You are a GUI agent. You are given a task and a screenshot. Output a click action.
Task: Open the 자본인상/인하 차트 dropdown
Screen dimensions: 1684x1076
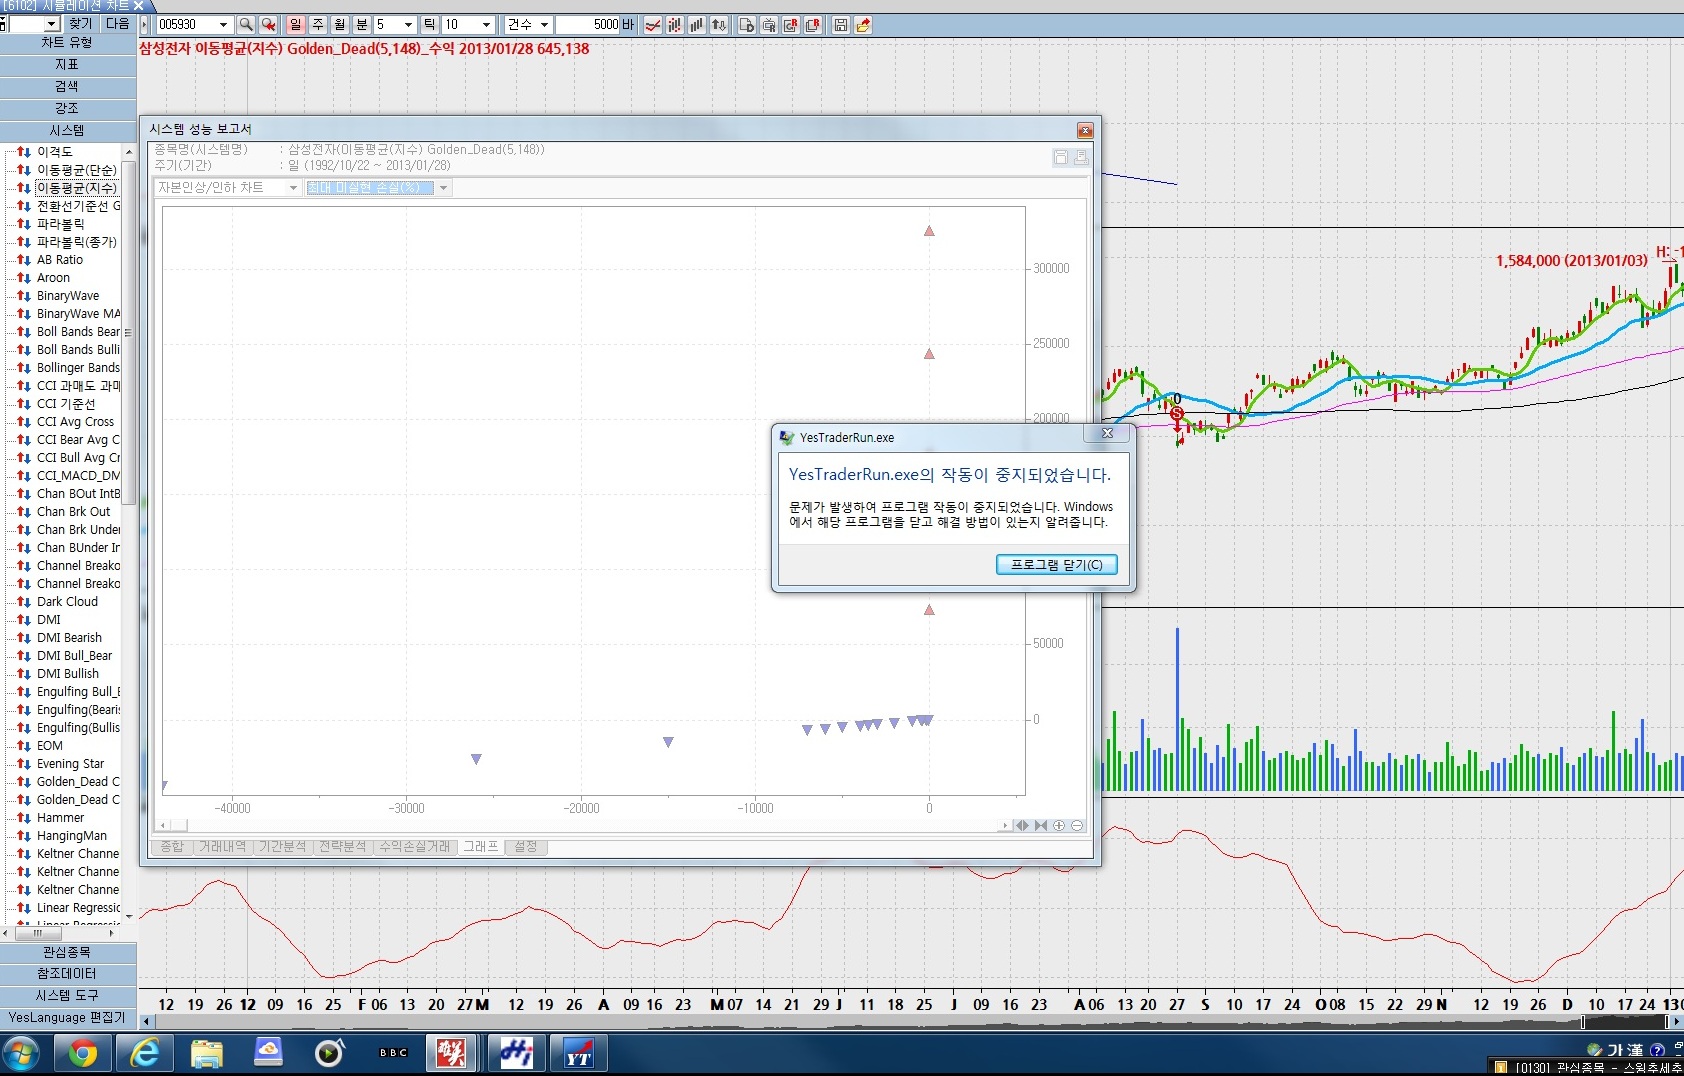(293, 188)
